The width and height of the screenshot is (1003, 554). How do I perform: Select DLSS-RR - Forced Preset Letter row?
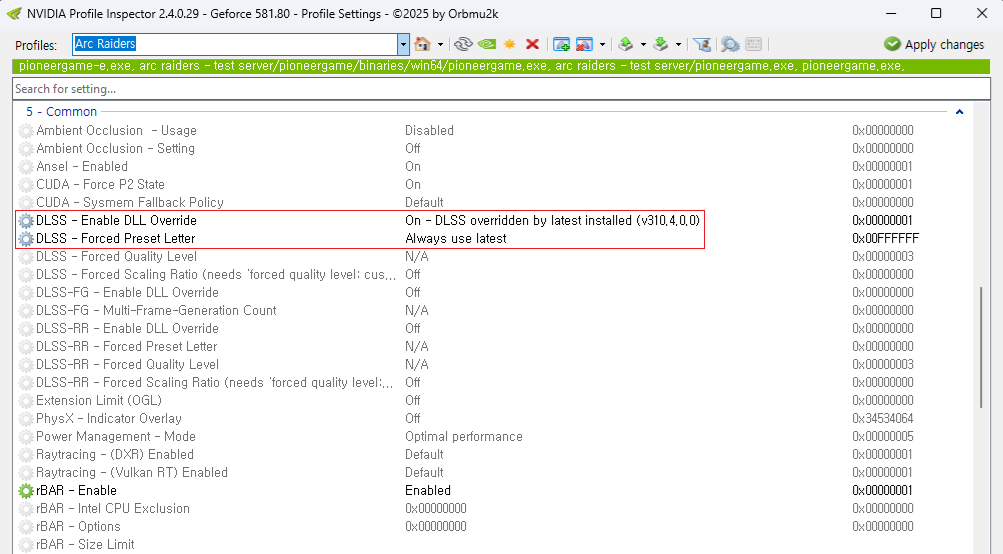coord(493,347)
